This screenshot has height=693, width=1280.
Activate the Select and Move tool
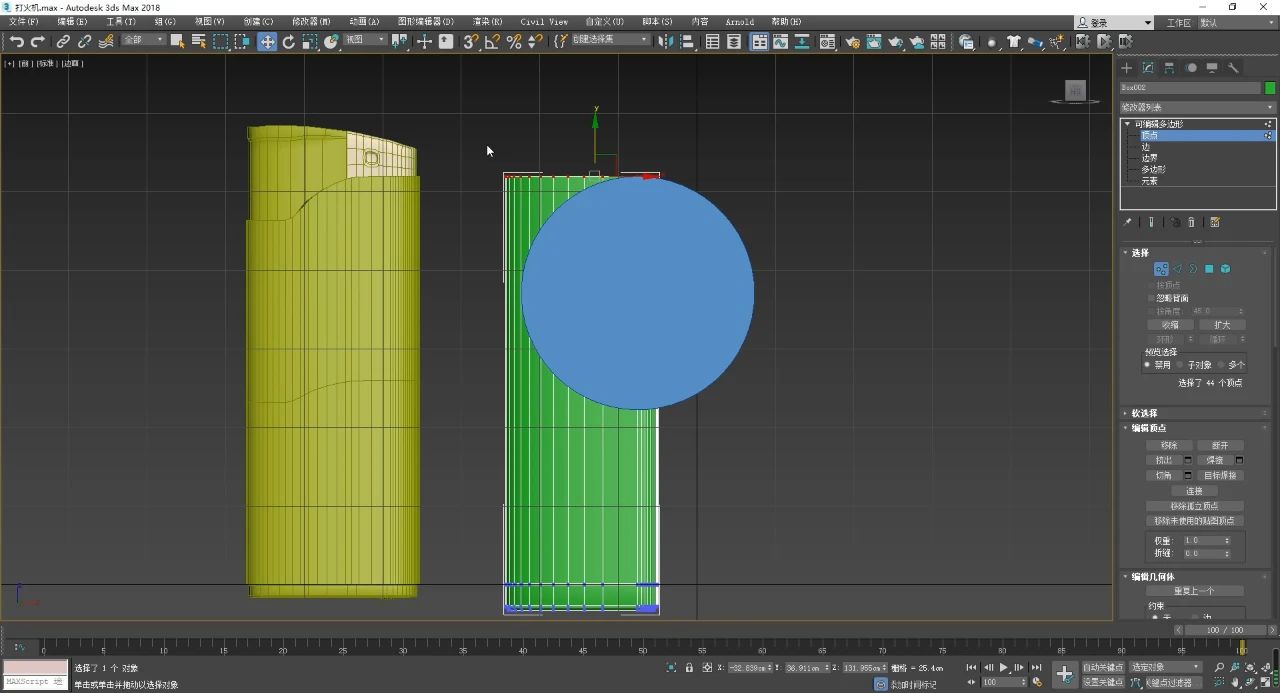click(267, 41)
